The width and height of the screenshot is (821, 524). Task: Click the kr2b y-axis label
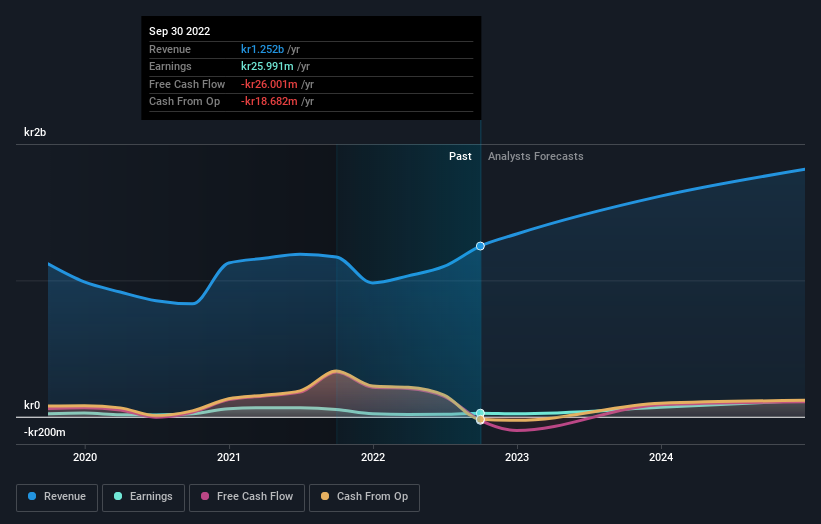point(35,132)
